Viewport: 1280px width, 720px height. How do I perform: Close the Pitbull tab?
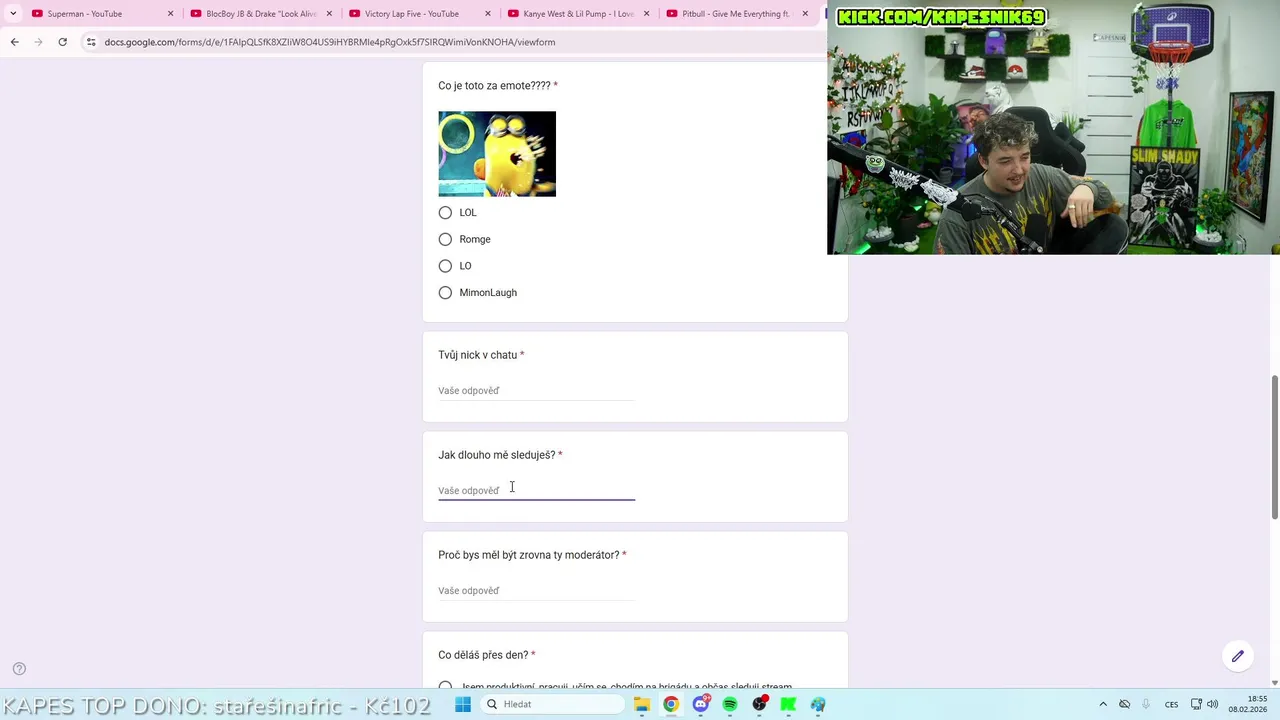click(806, 14)
